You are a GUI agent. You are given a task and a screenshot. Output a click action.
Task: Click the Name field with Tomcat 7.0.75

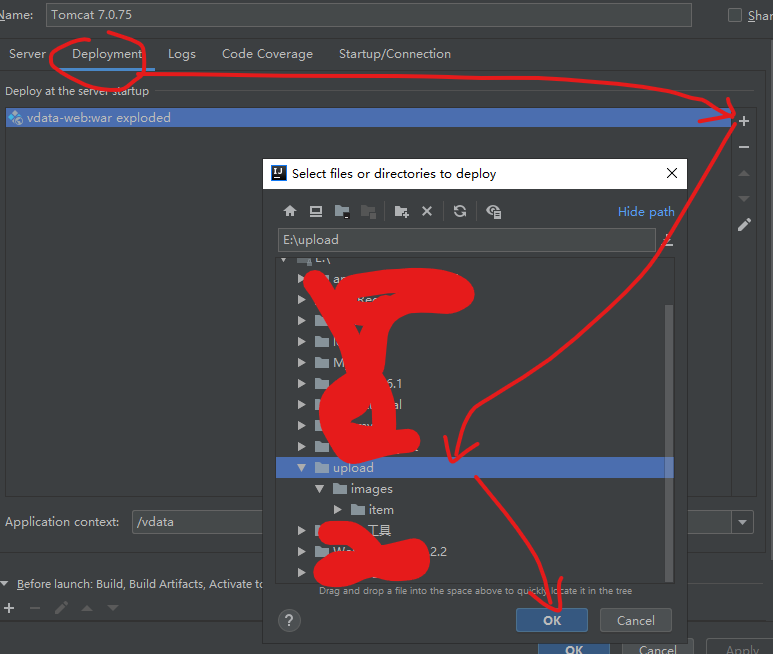click(369, 15)
